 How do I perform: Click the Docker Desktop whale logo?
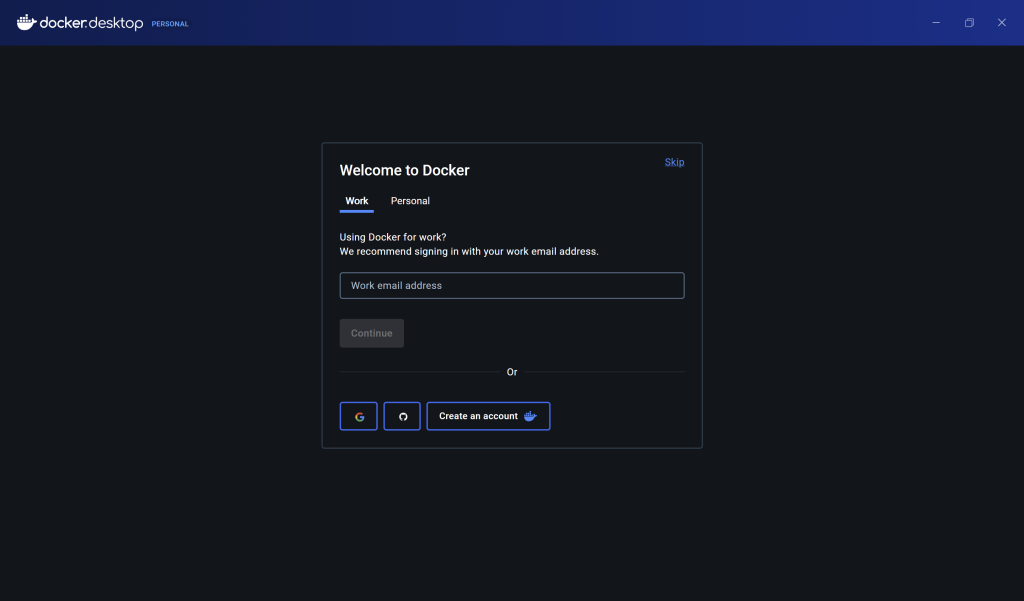26,22
